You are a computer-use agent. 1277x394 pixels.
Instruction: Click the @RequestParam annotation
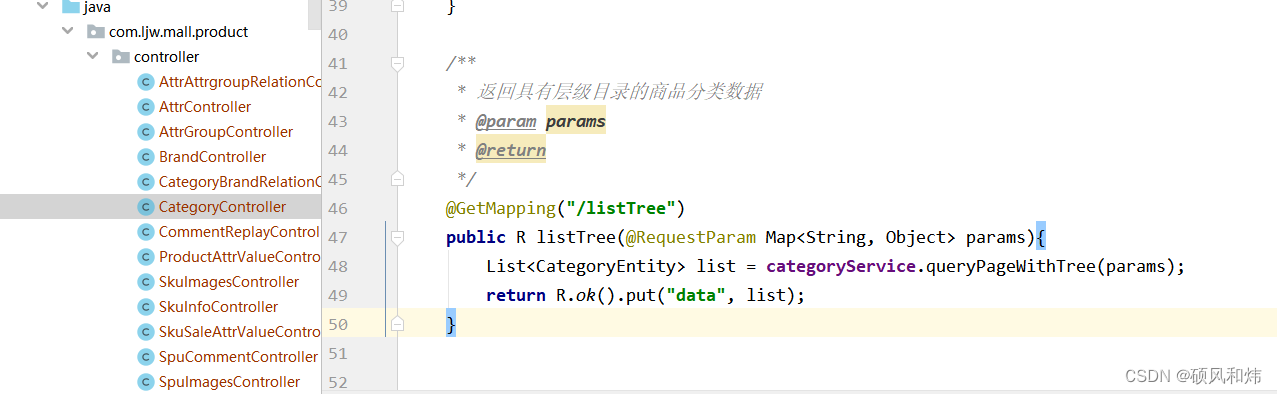[x=691, y=237]
